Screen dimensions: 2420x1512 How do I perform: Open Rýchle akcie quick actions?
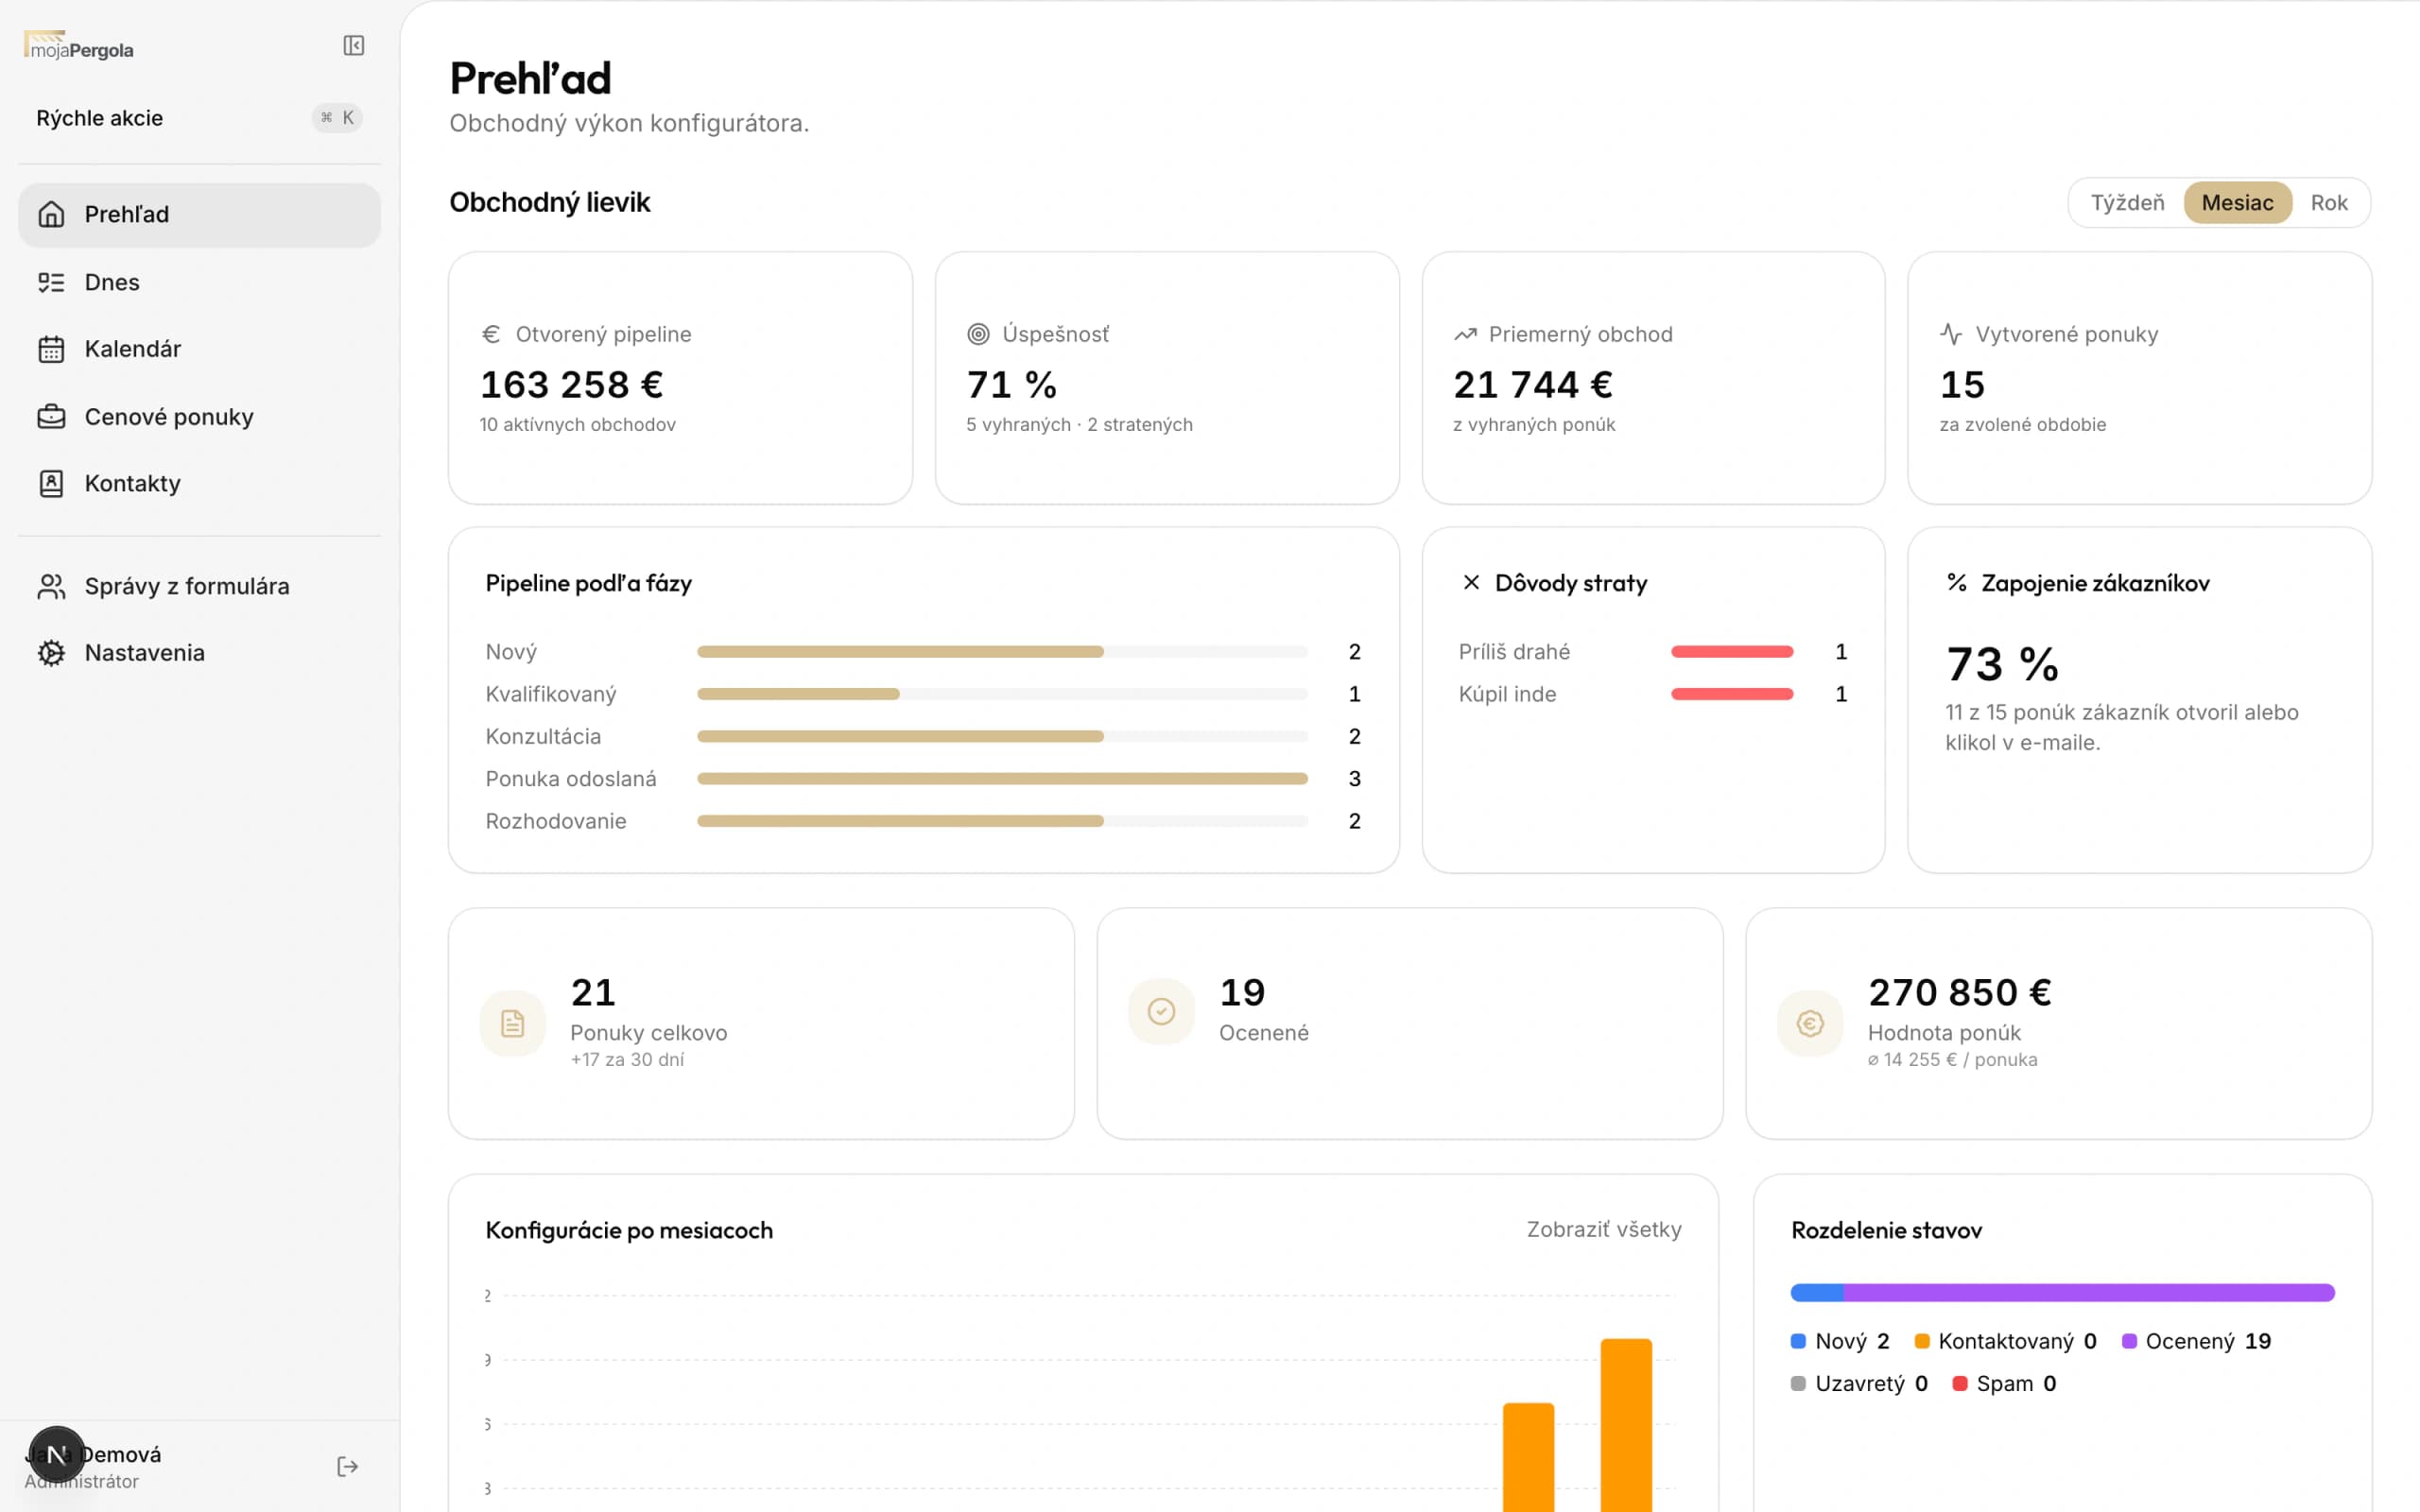click(199, 118)
